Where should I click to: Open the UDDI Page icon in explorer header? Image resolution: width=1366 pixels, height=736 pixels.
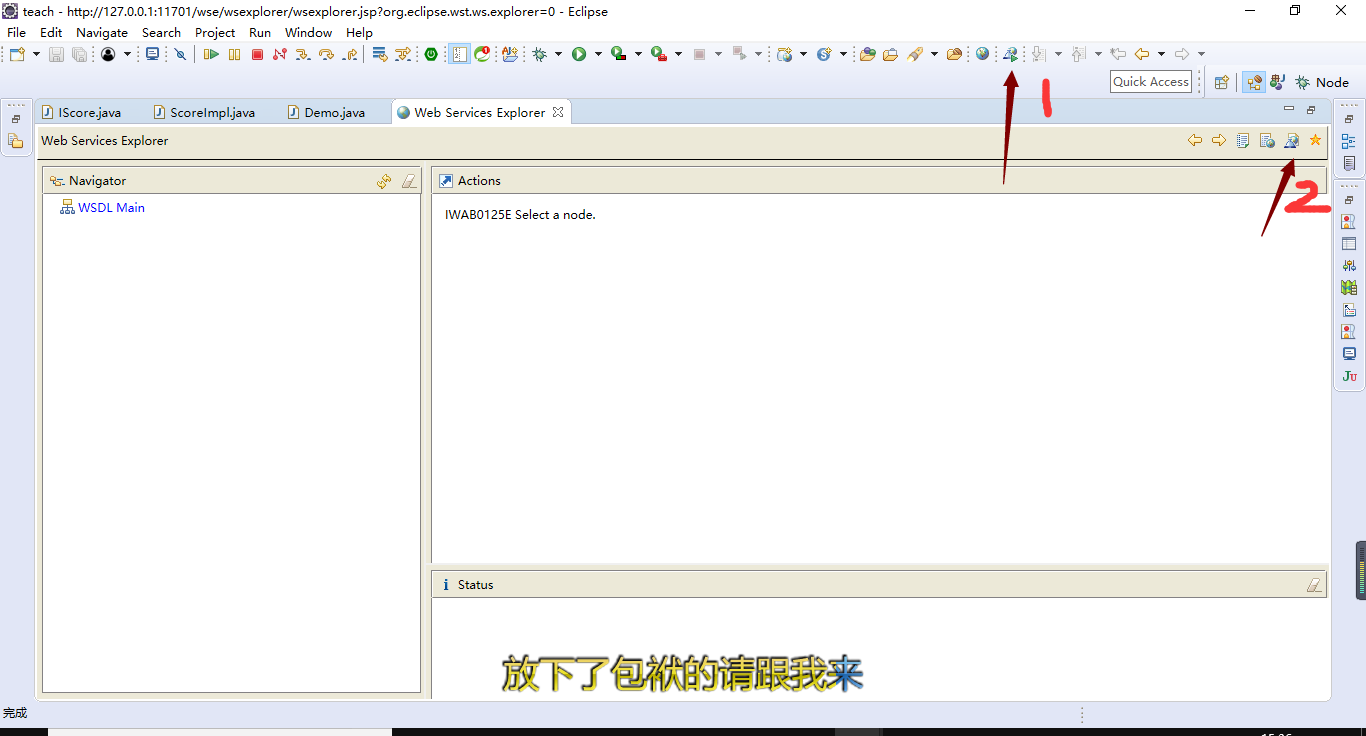pos(1243,141)
